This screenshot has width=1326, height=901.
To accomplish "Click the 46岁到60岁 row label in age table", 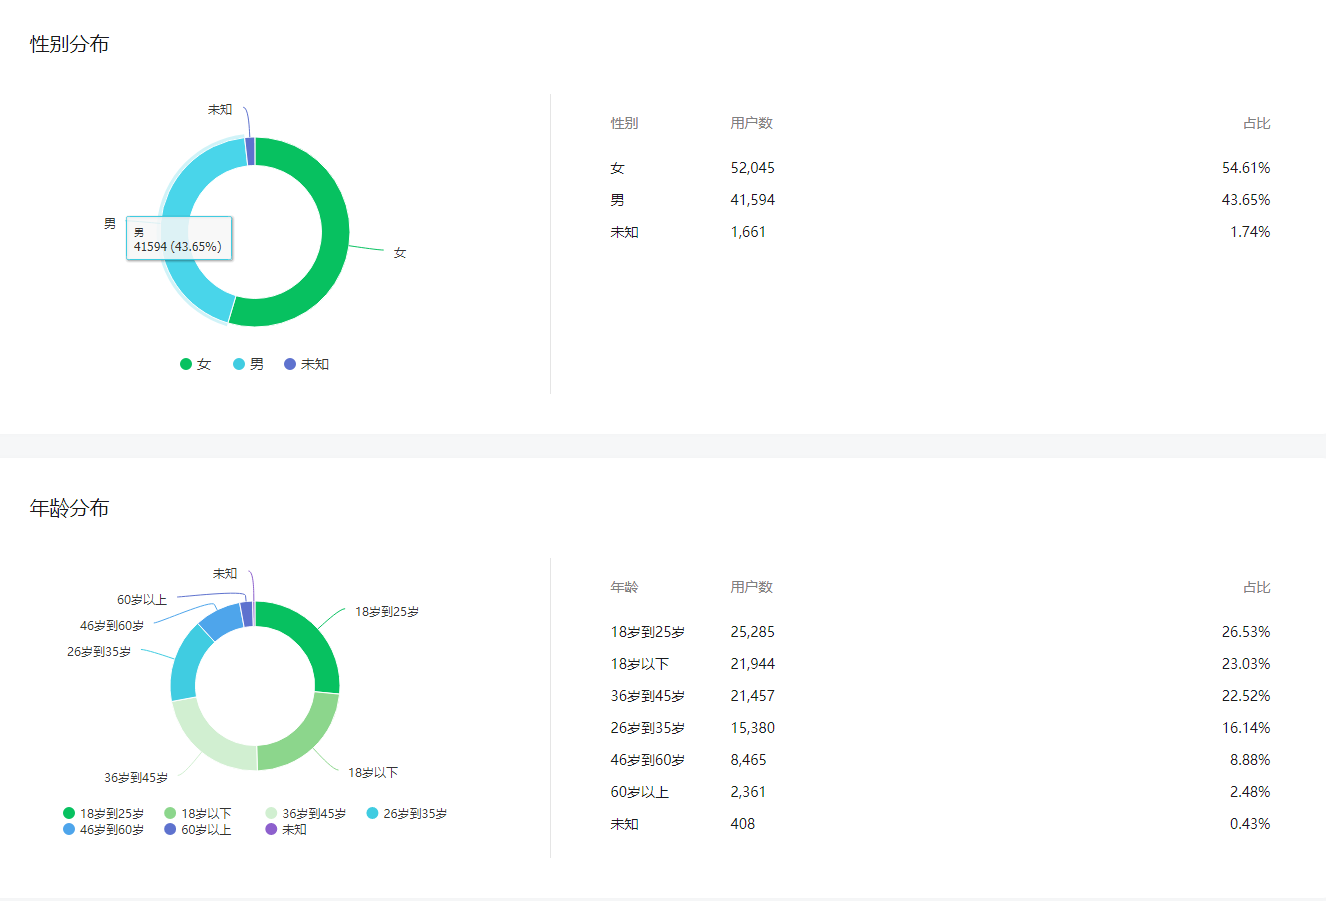I will 648,760.
